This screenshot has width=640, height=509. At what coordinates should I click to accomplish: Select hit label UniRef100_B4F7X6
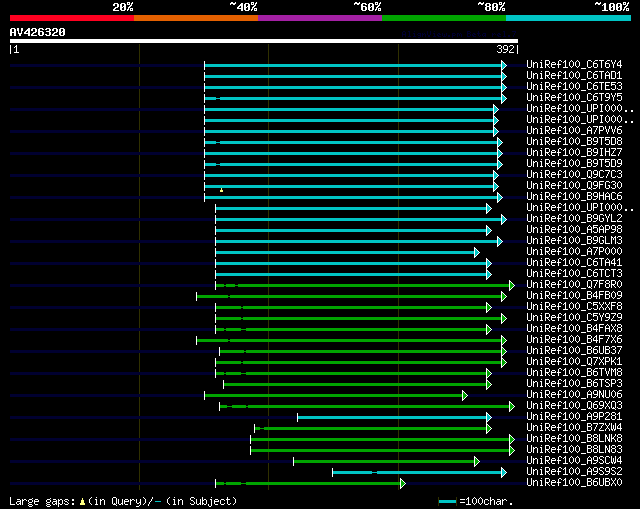[574, 340]
